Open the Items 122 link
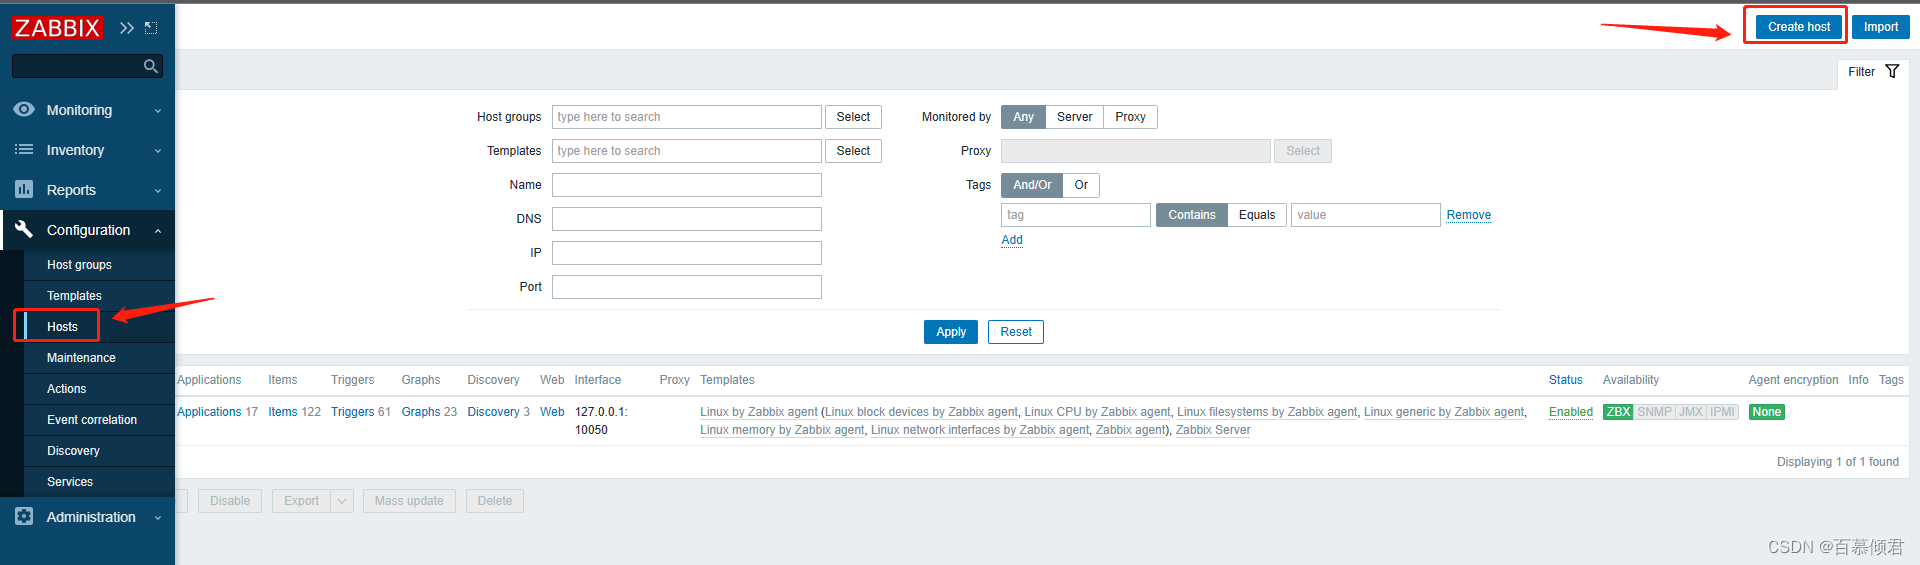 (x=283, y=412)
